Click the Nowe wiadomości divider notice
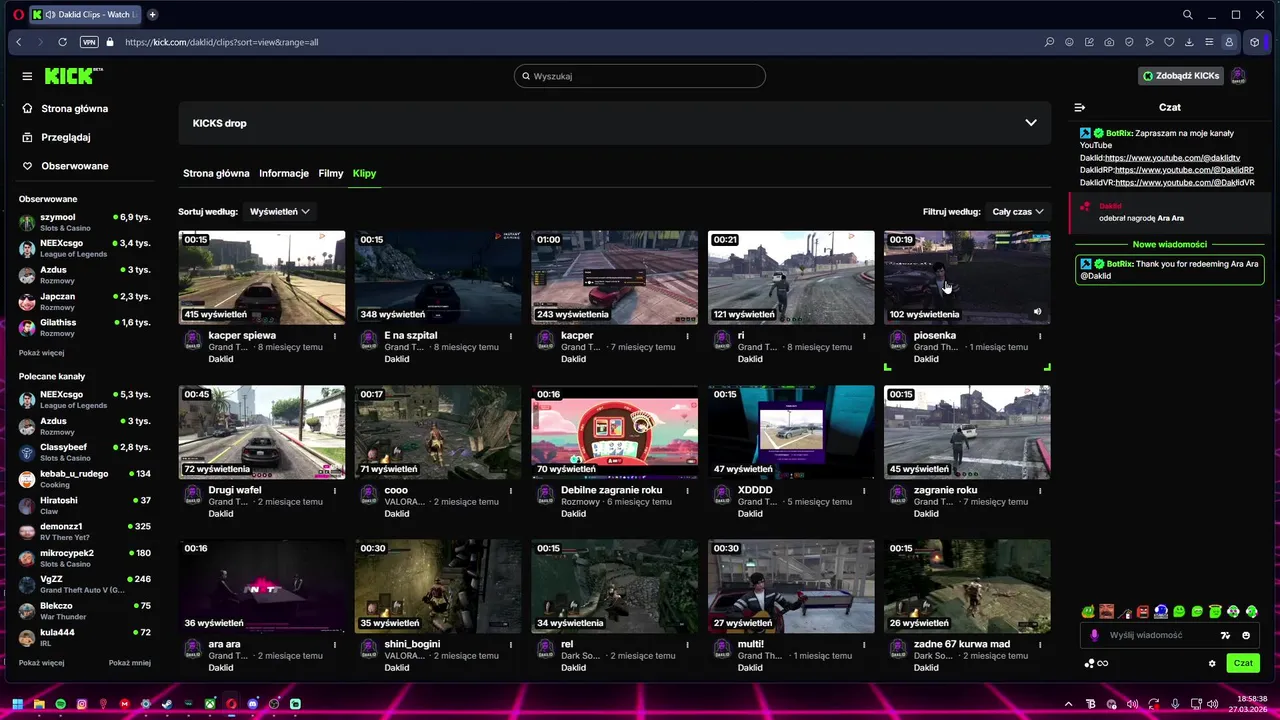Viewport: 1280px width, 720px height. [x=1169, y=244]
